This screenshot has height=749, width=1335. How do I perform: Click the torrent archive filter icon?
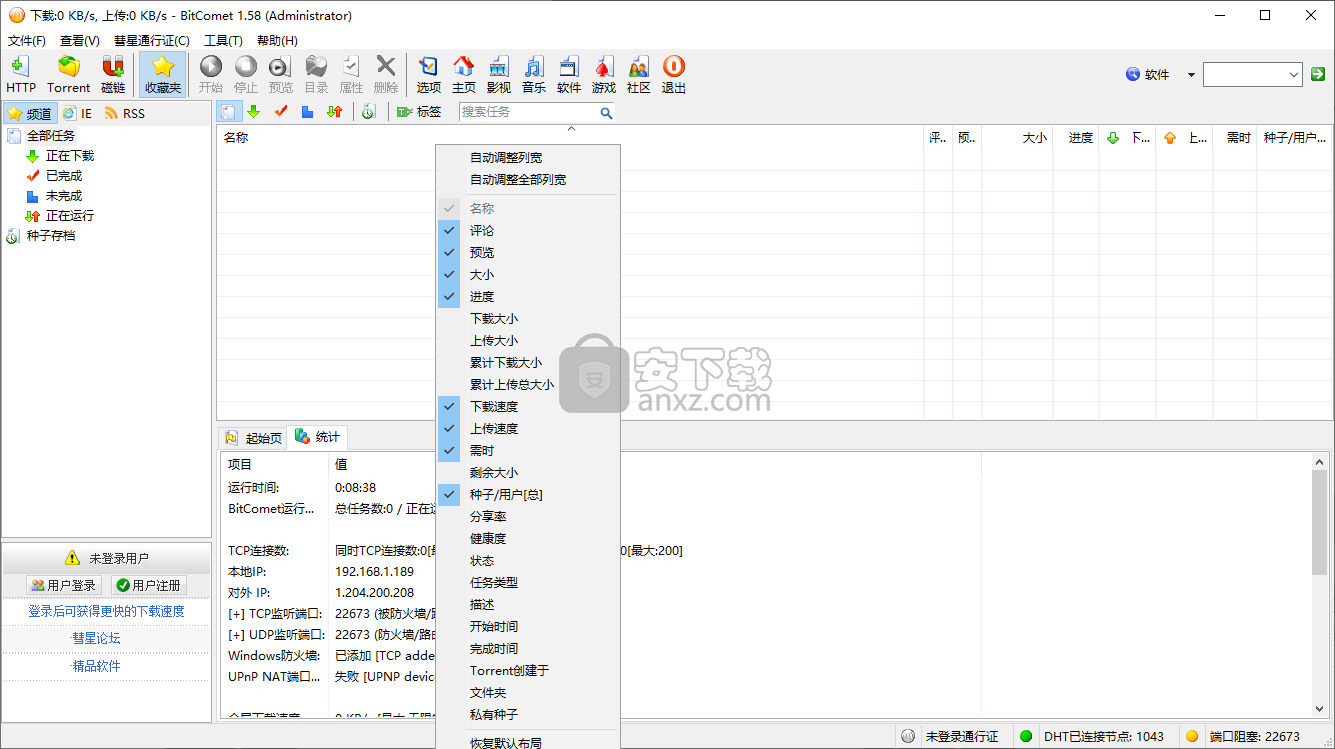tap(368, 112)
